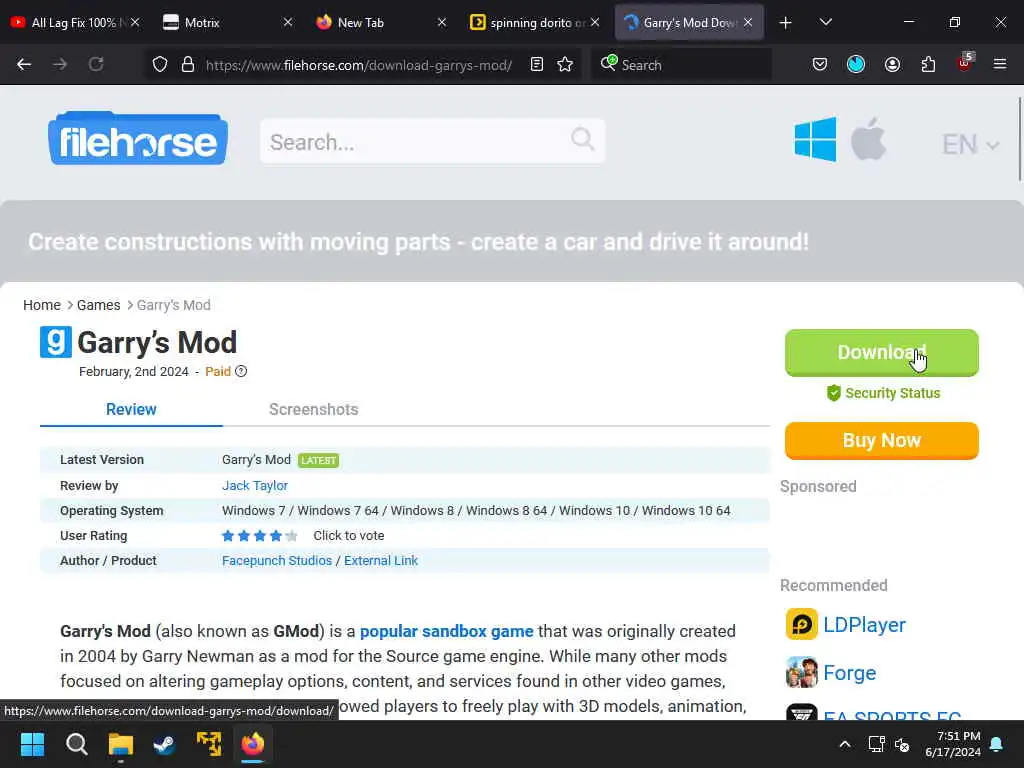Viewport: 1024px width, 768px height.
Task: Click the blue circular extension icon
Action: tap(856, 64)
